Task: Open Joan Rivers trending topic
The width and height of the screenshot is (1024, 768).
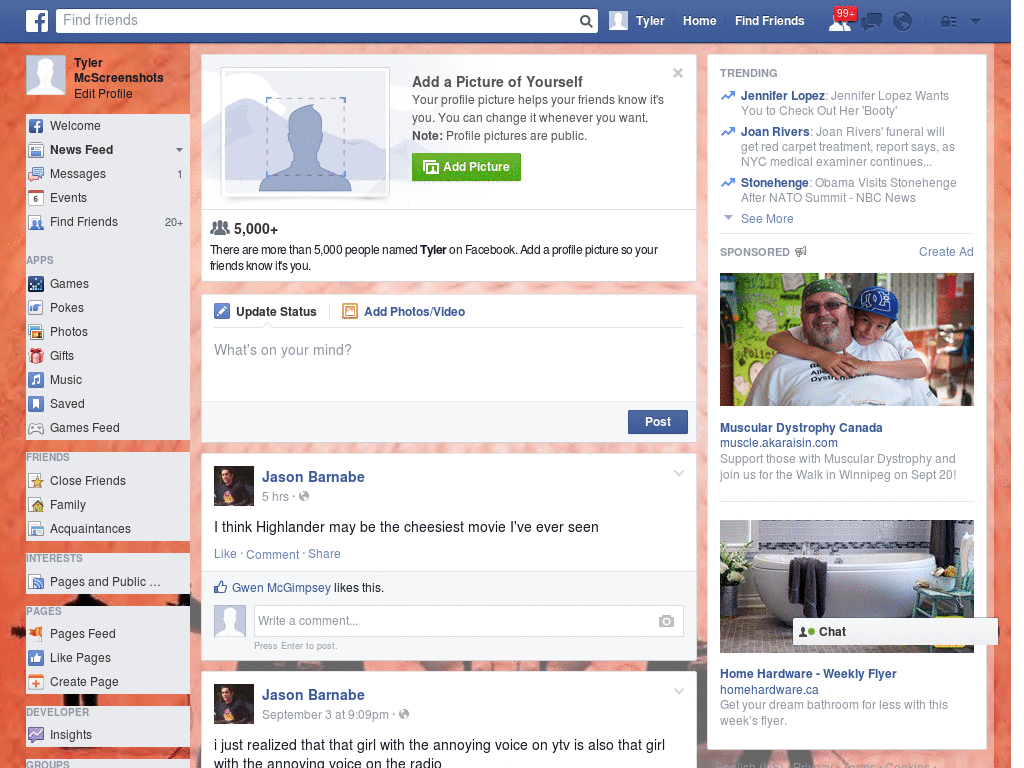Action: click(775, 132)
